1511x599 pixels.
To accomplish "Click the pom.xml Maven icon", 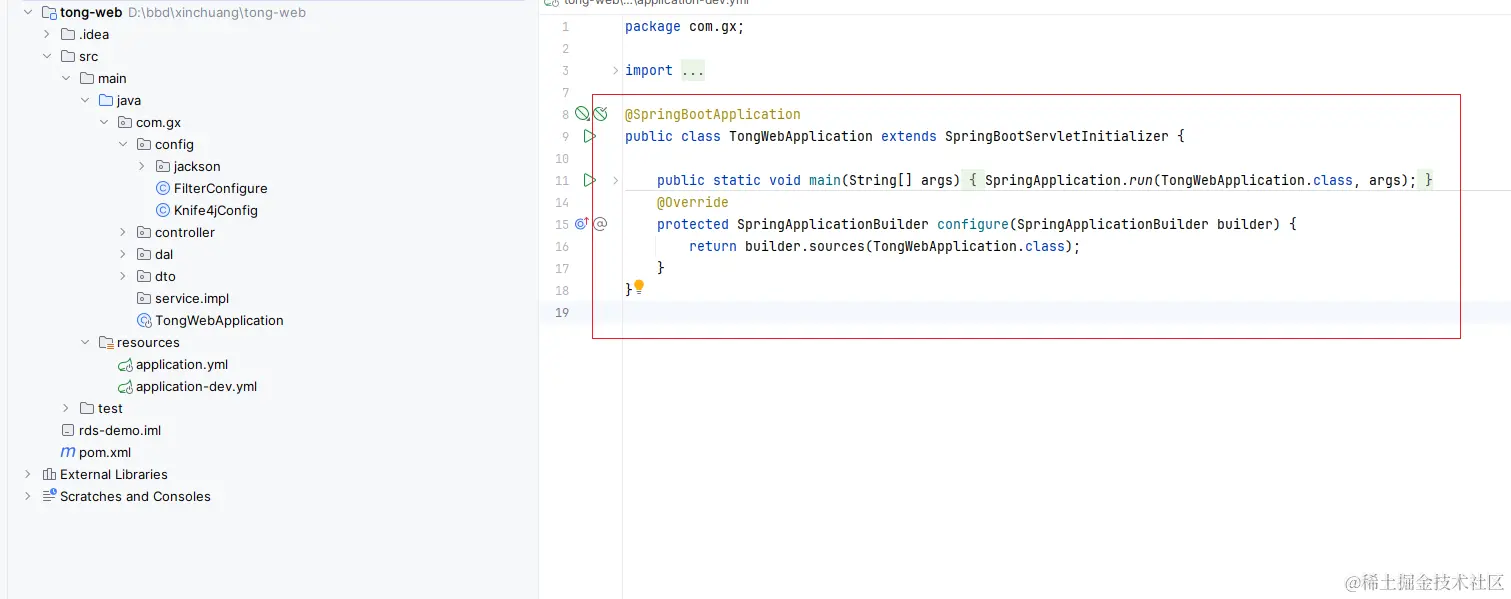I will click(68, 453).
